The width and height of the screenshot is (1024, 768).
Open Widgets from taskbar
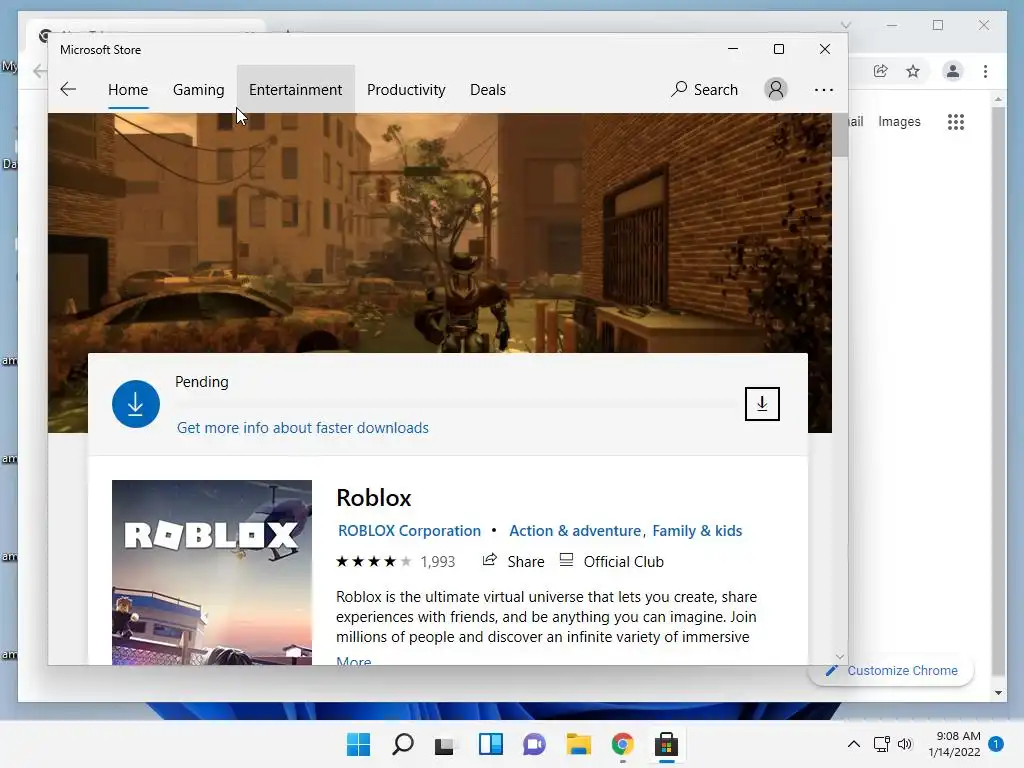point(490,744)
